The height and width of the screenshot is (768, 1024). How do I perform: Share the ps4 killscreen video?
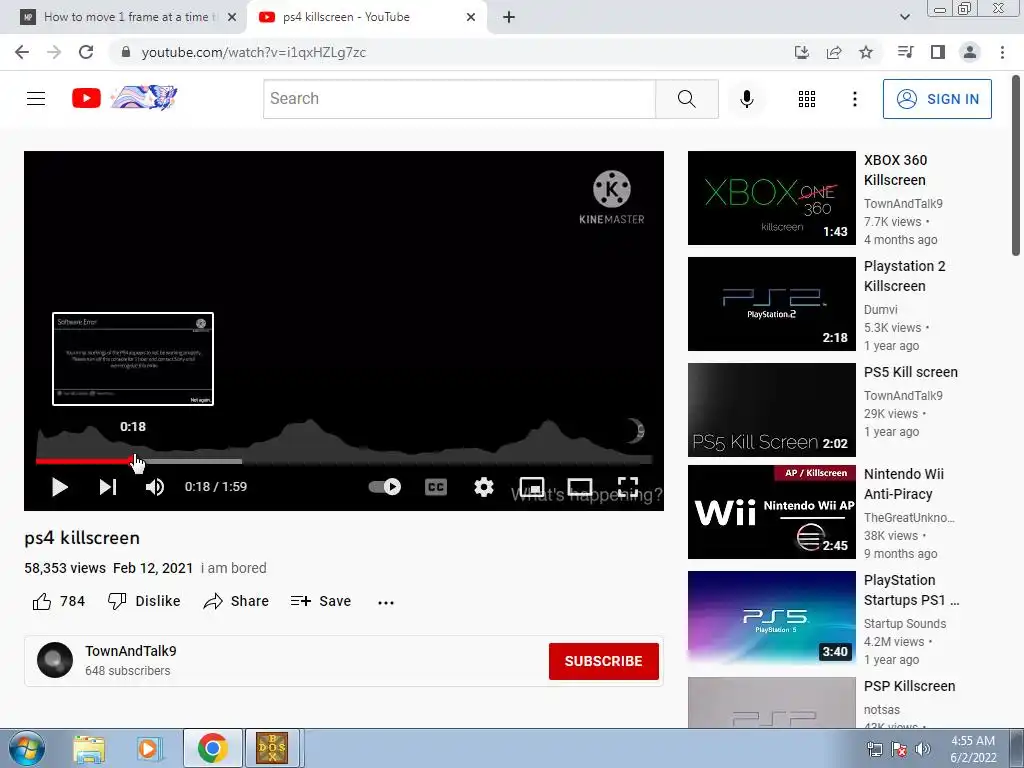point(236,601)
